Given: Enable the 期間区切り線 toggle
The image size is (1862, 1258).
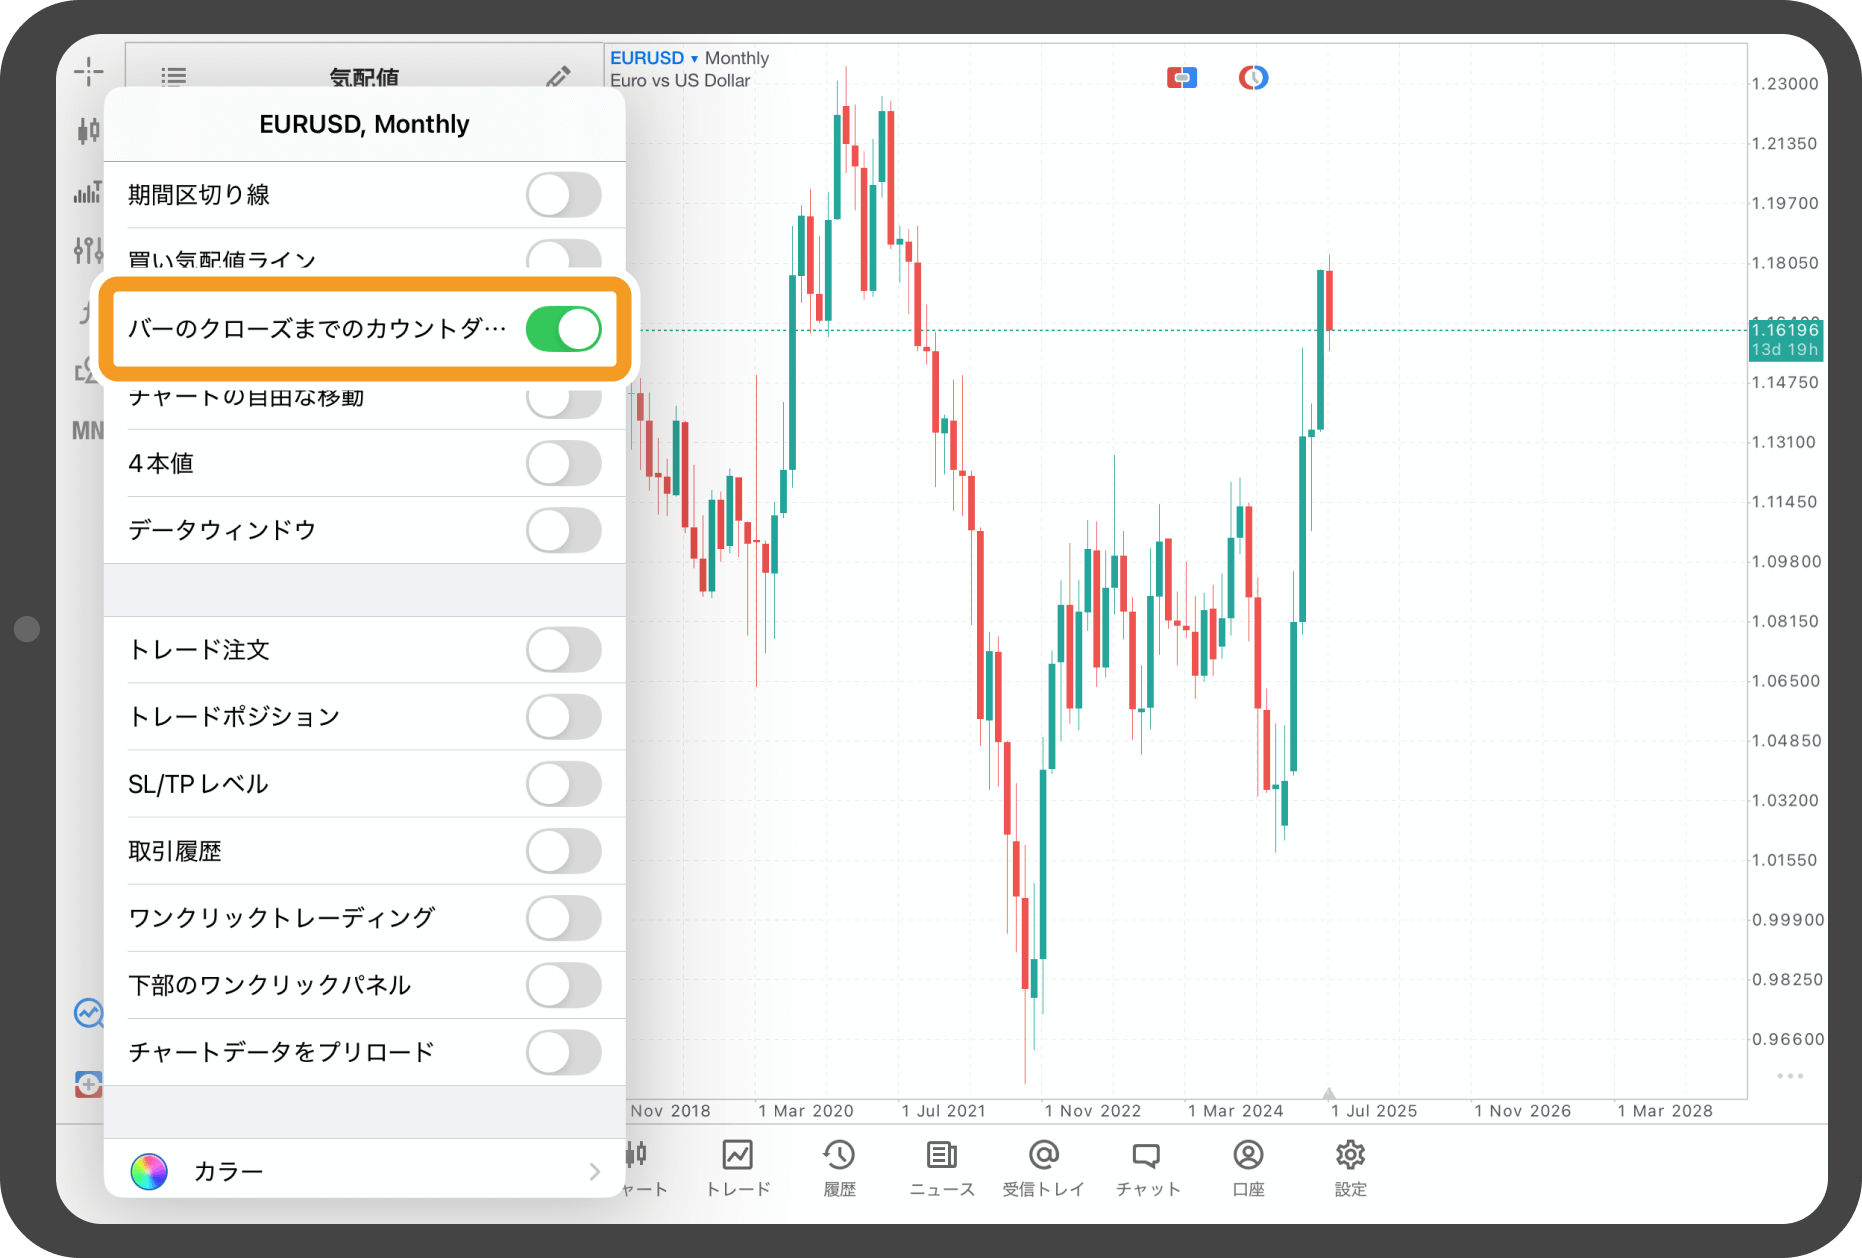Looking at the screenshot, I should click(564, 195).
